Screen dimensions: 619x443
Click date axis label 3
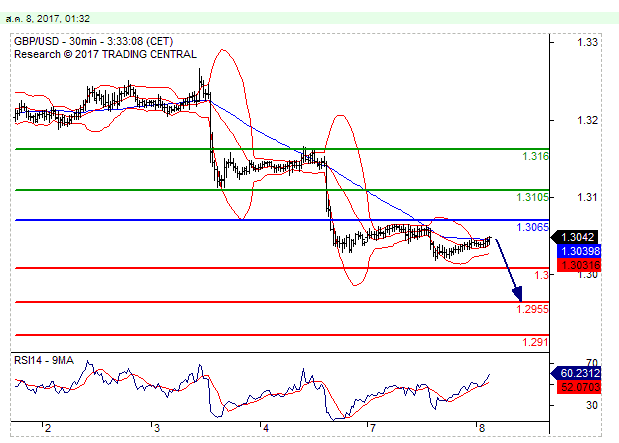(157, 428)
